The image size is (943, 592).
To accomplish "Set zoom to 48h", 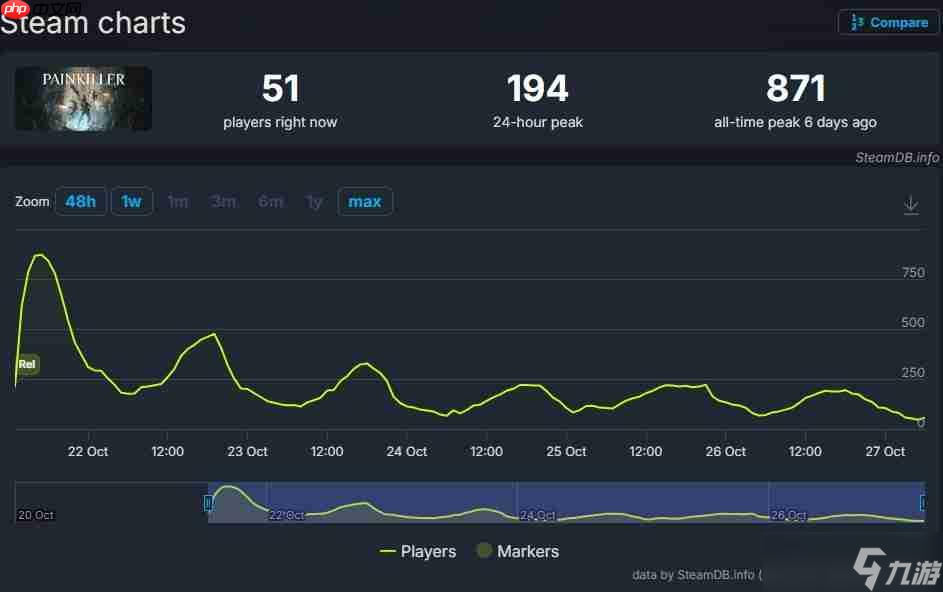I will point(80,202).
